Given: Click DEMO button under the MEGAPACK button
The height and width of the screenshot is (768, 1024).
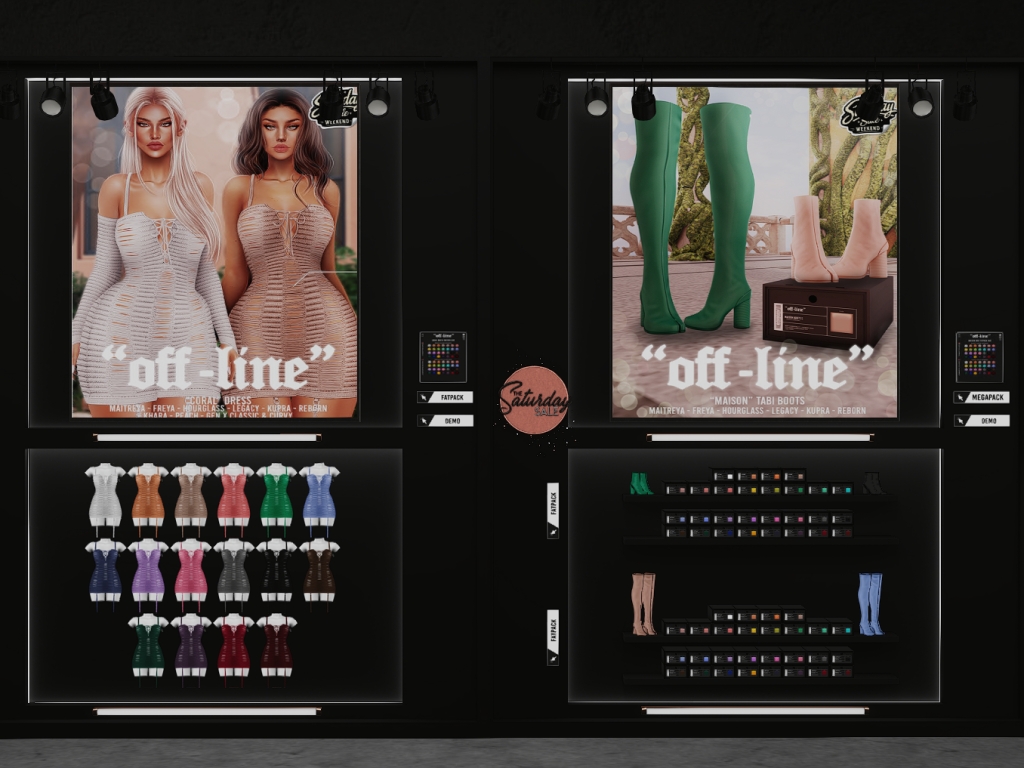Looking at the screenshot, I should [x=981, y=421].
